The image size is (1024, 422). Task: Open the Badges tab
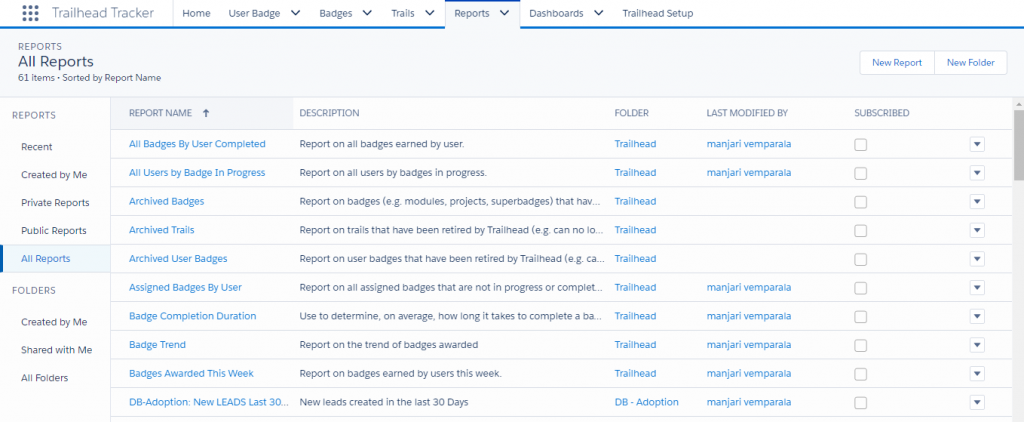coord(336,13)
